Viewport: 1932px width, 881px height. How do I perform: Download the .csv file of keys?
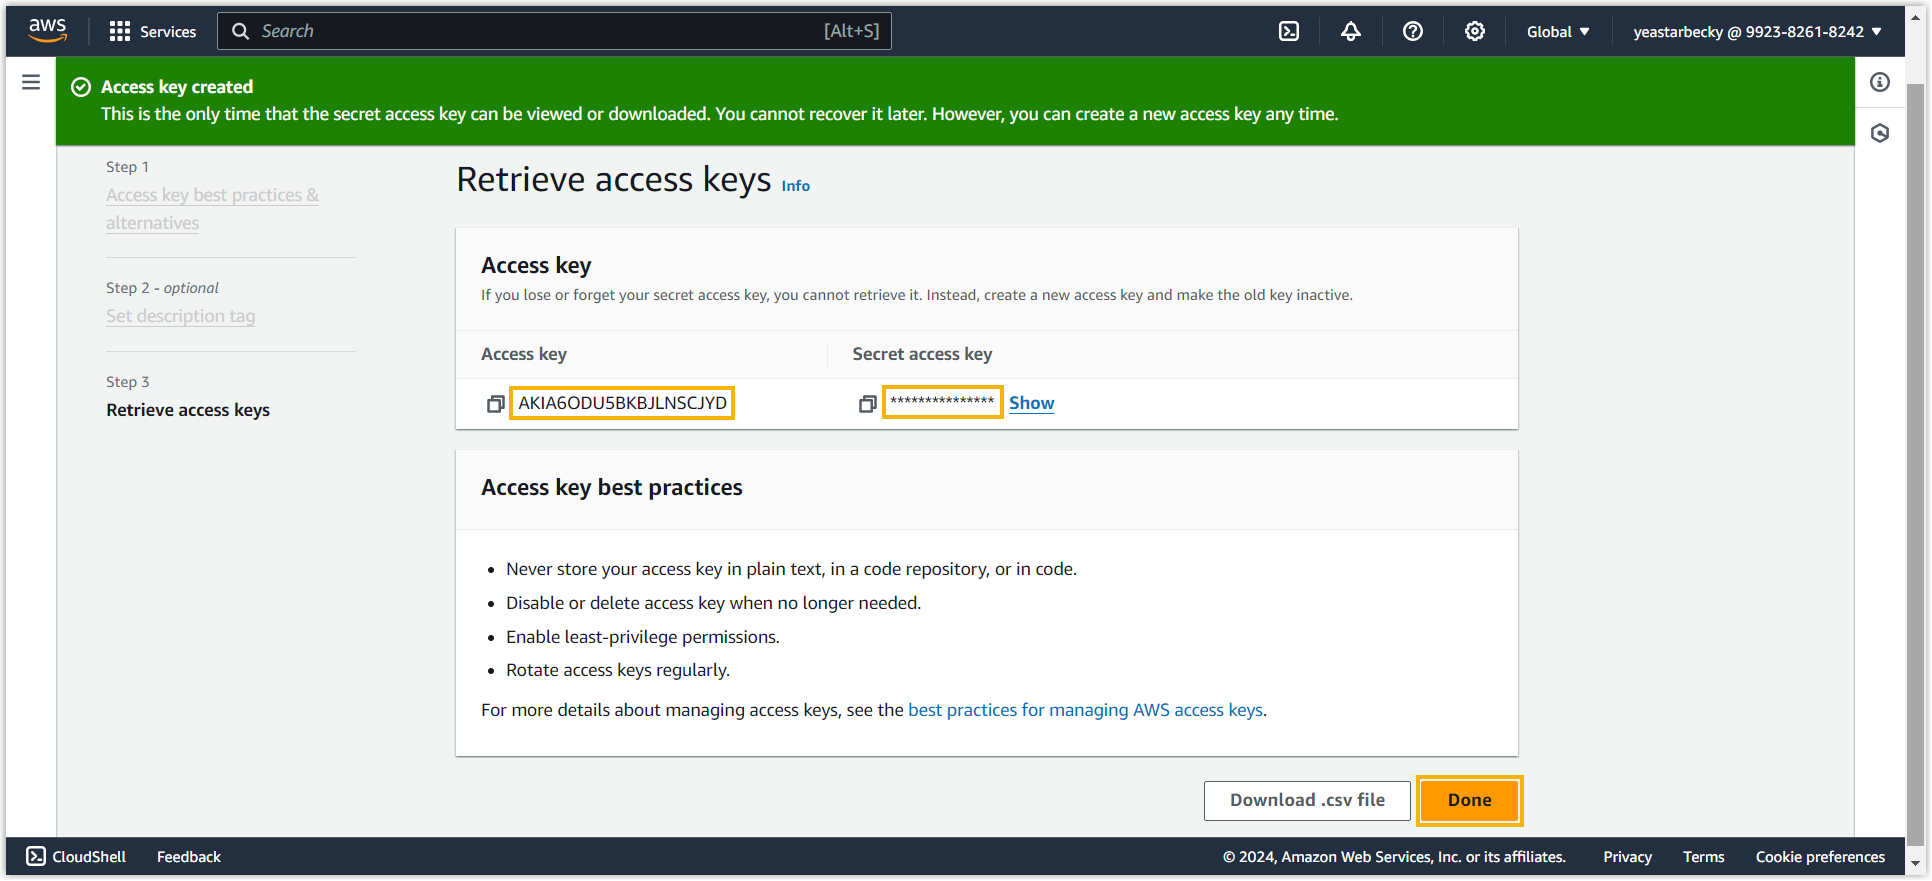click(x=1306, y=800)
